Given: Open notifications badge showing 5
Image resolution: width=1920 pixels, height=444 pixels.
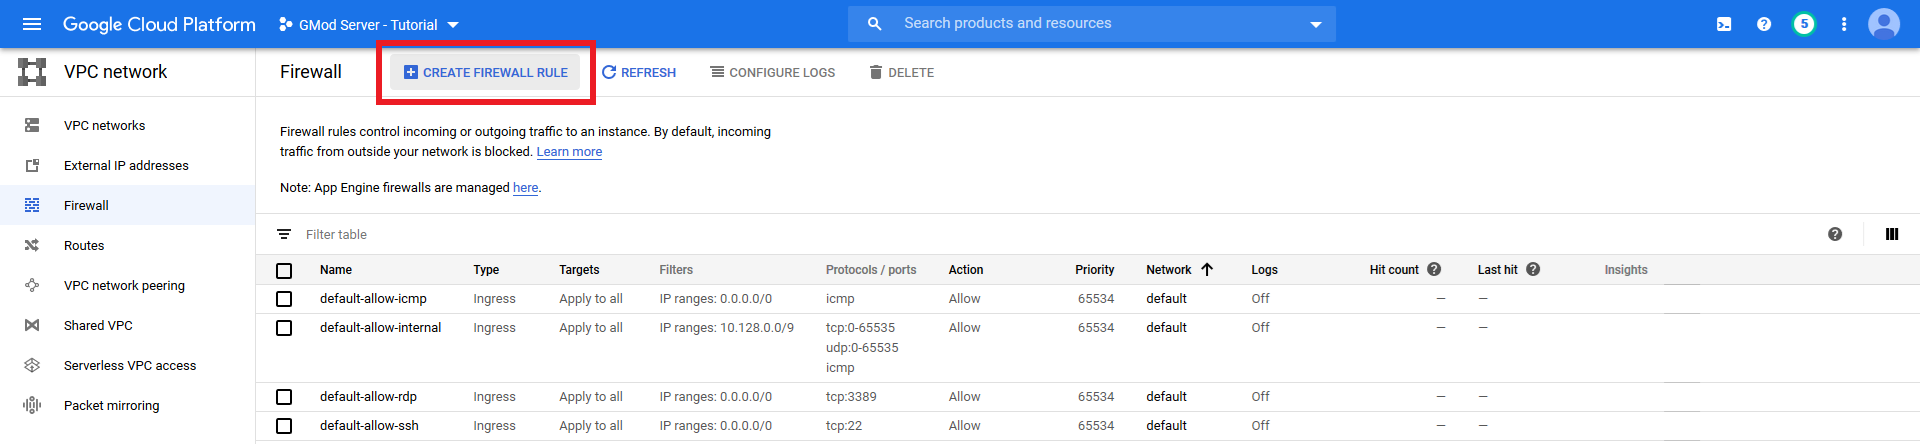Looking at the screenshot, I should (x=1804, y=24).
